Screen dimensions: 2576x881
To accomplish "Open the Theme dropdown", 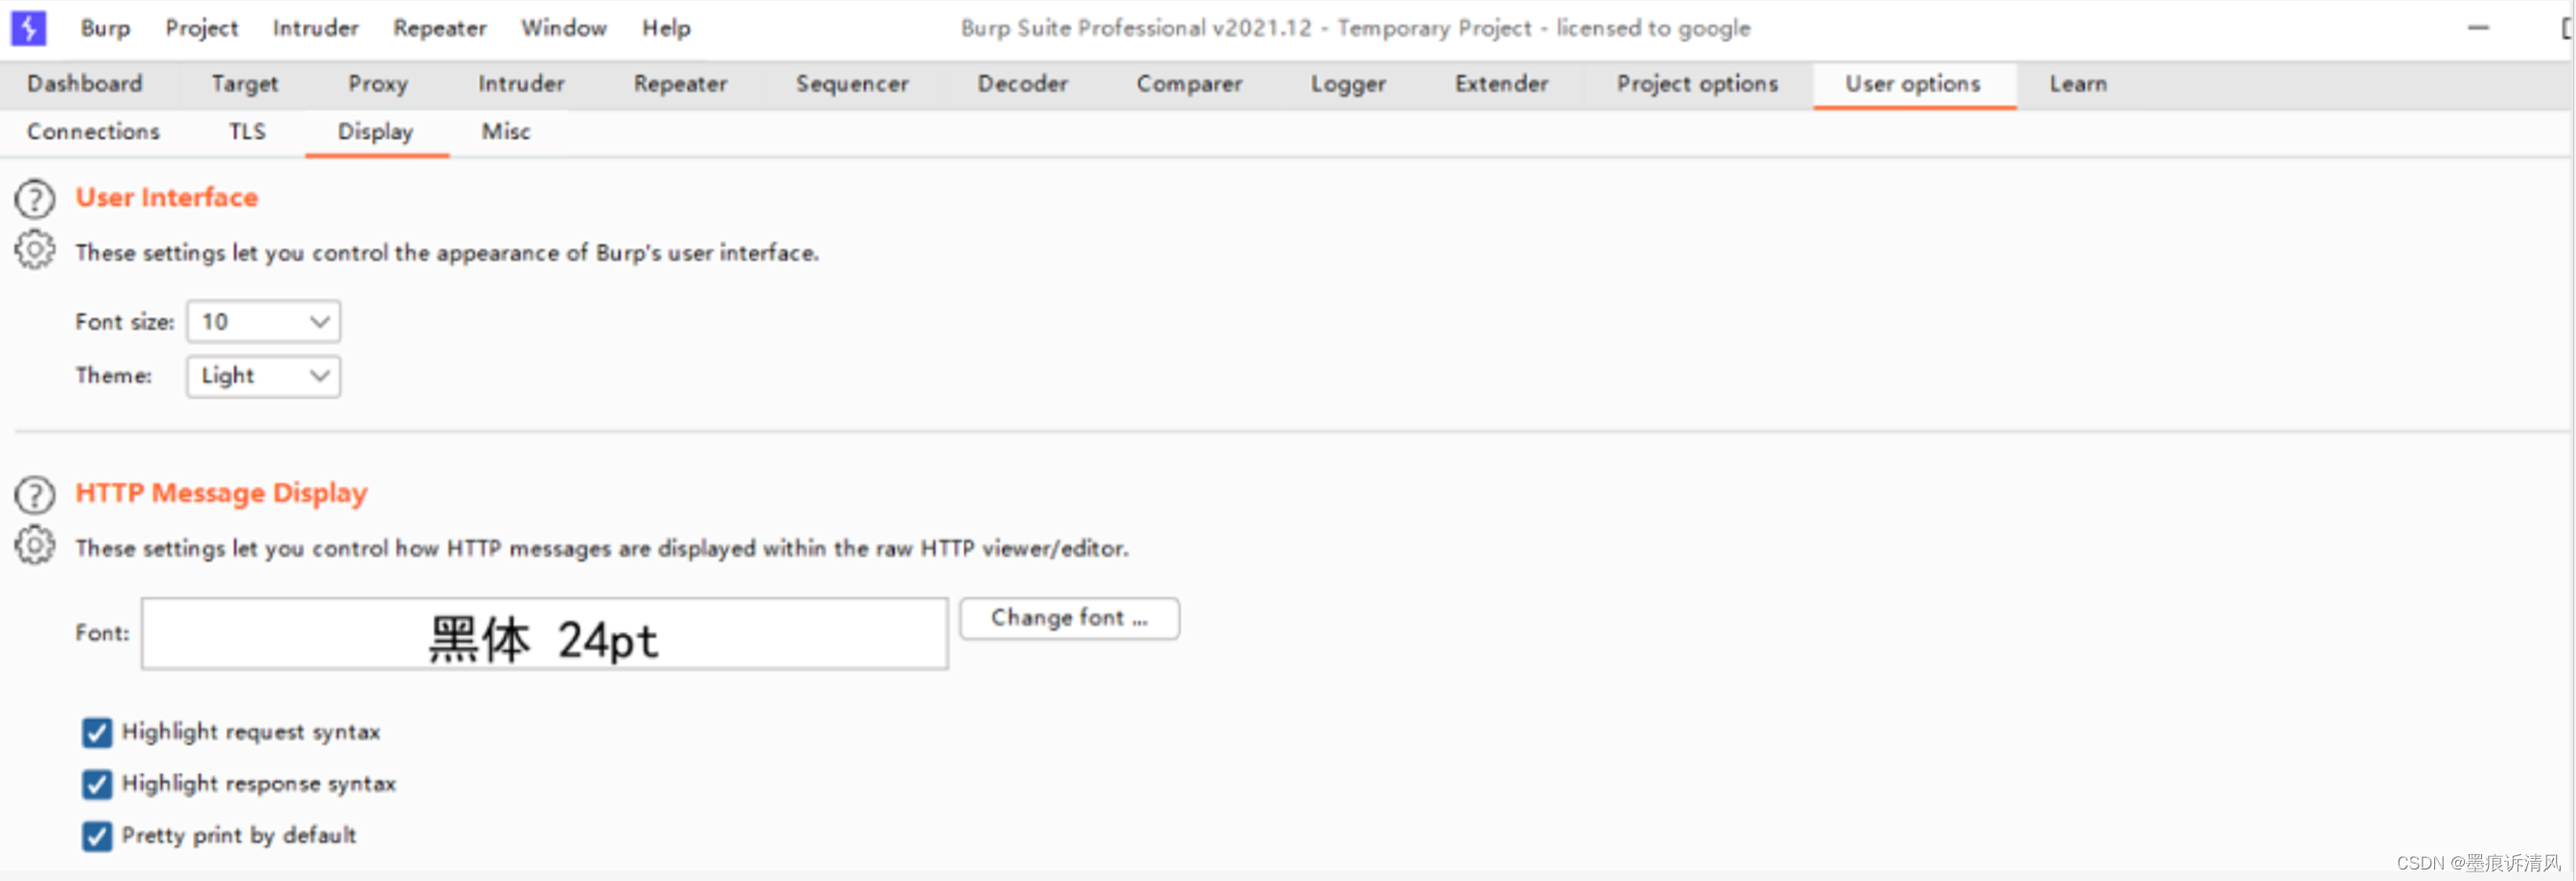I will tap(264, 377).
